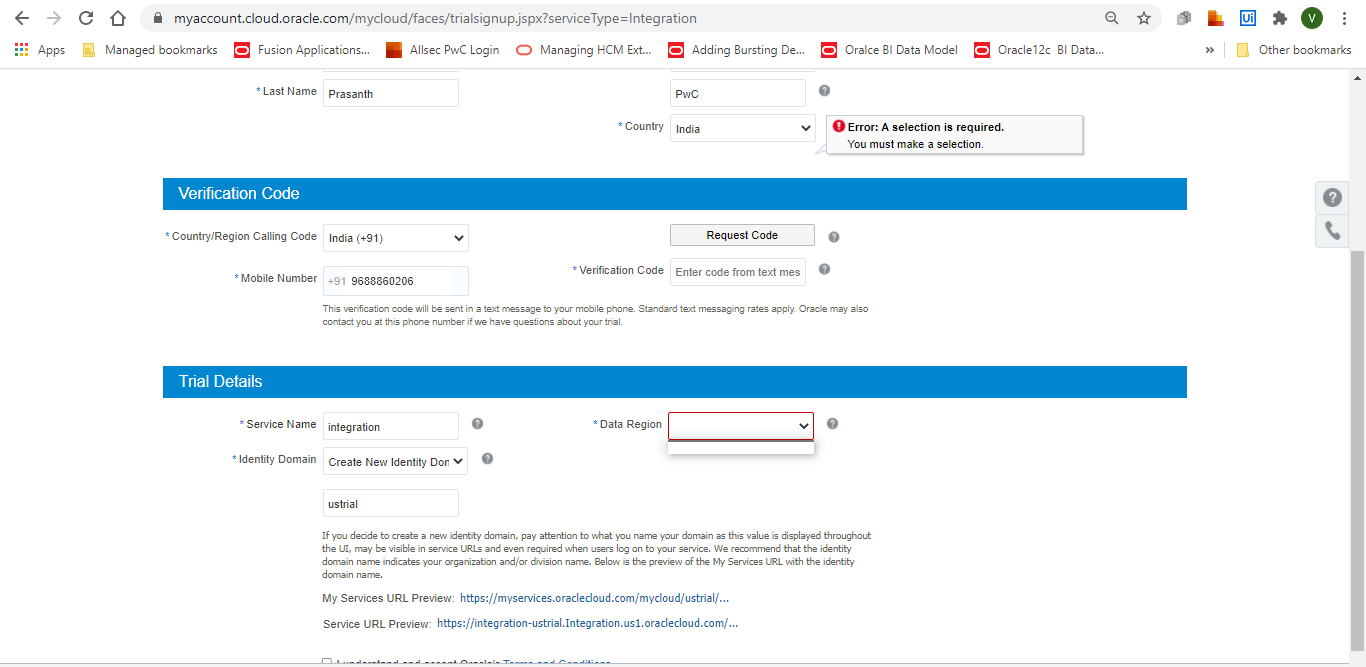Screen dimensions: 1366x667
Task: Reload the current page
Action: tap(86, 18)
